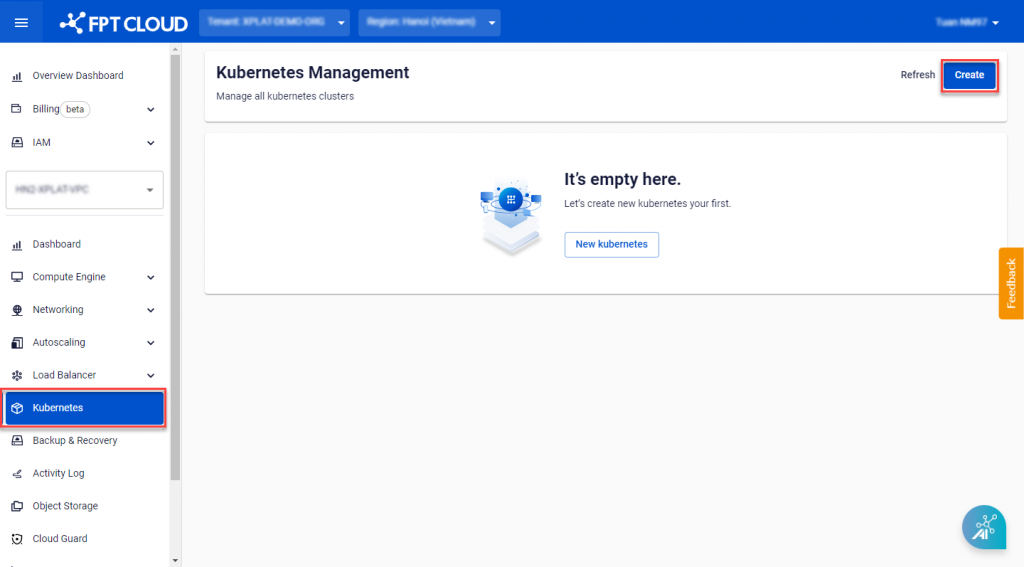Expand the Billing section chevron
The image size is (1024, 567).
click(x=151, y=109)
